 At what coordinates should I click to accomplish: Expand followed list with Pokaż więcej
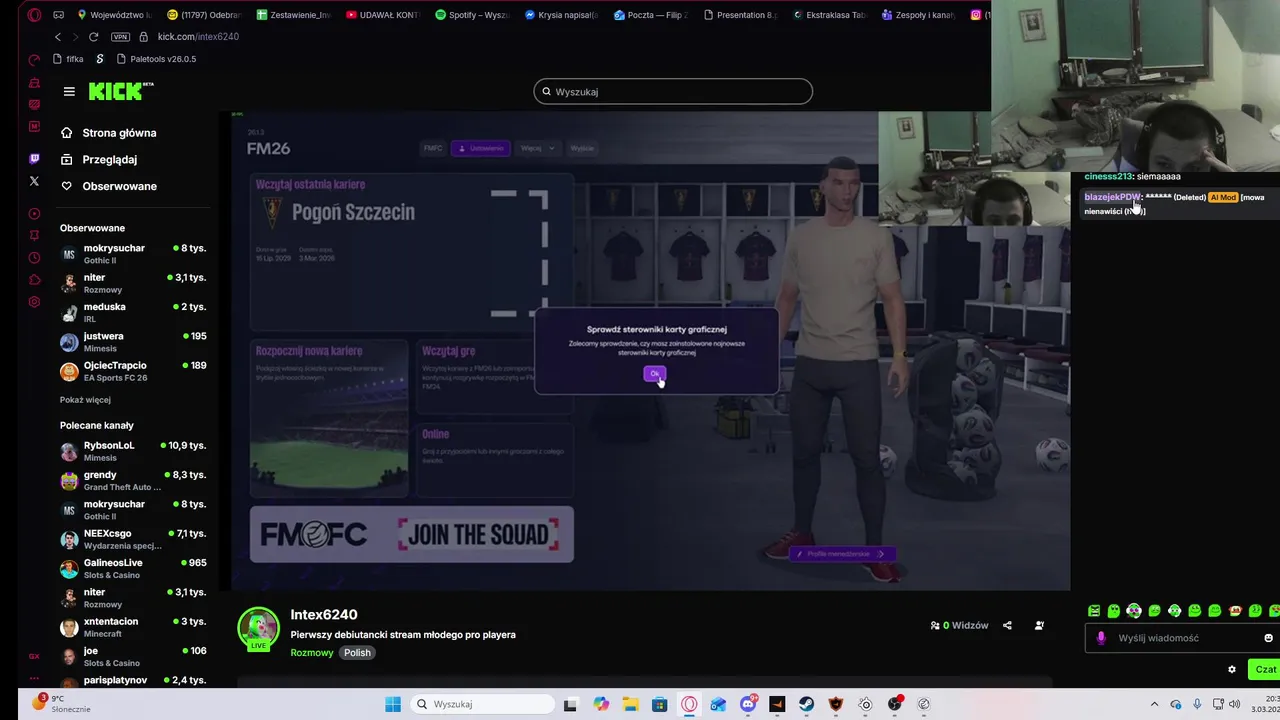click(85, 400)
